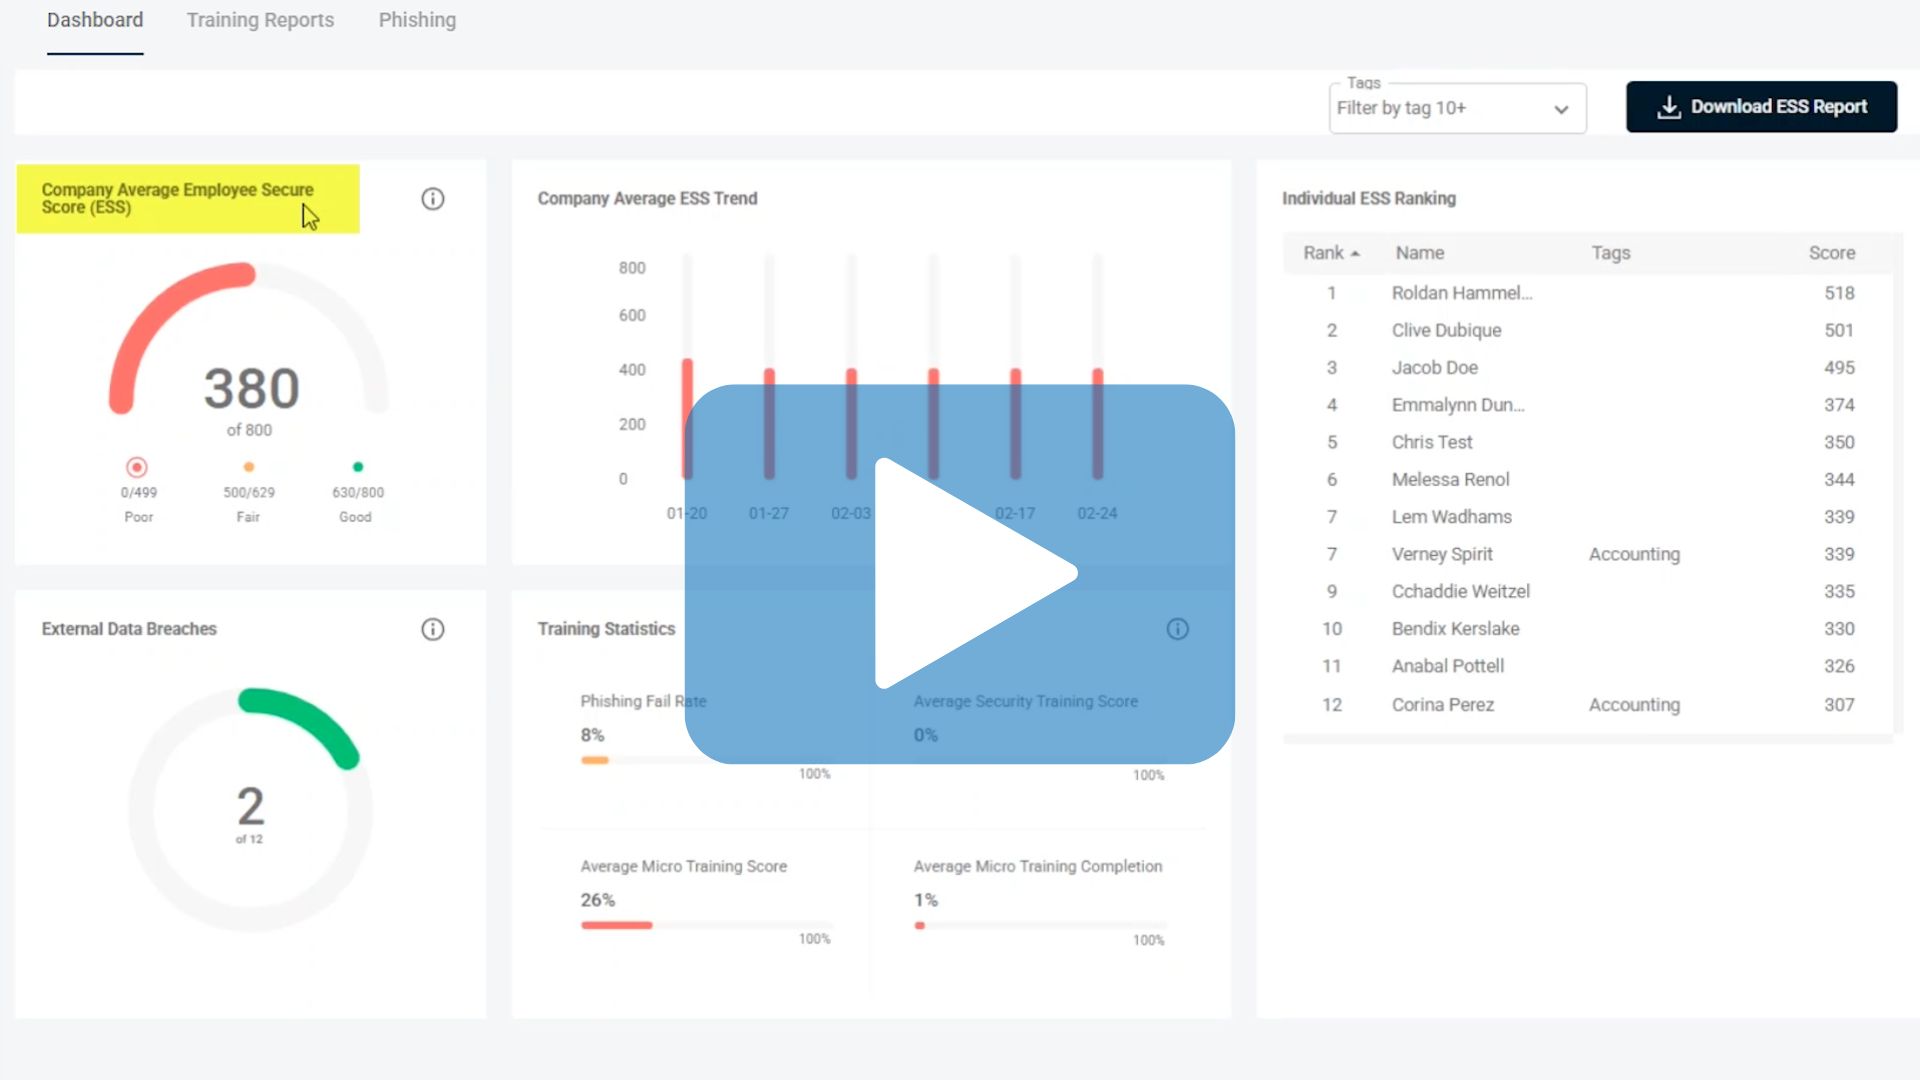Select Bendix Kerslake in the ranking

[x=1455, y=629]
